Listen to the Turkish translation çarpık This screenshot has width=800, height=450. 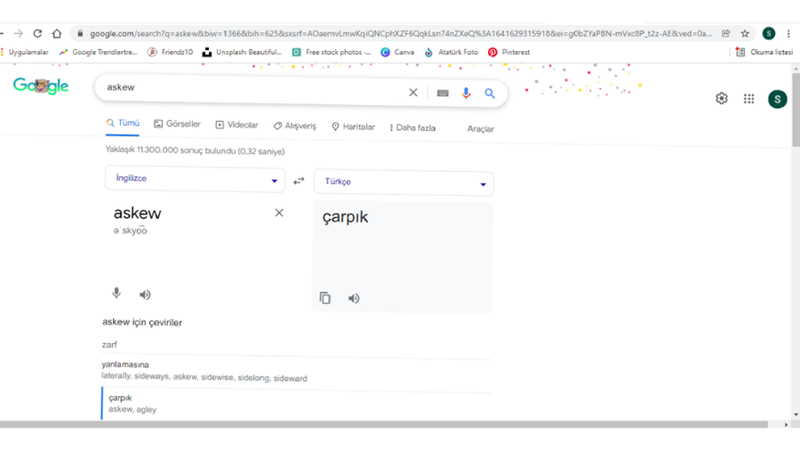coord(353,298)
